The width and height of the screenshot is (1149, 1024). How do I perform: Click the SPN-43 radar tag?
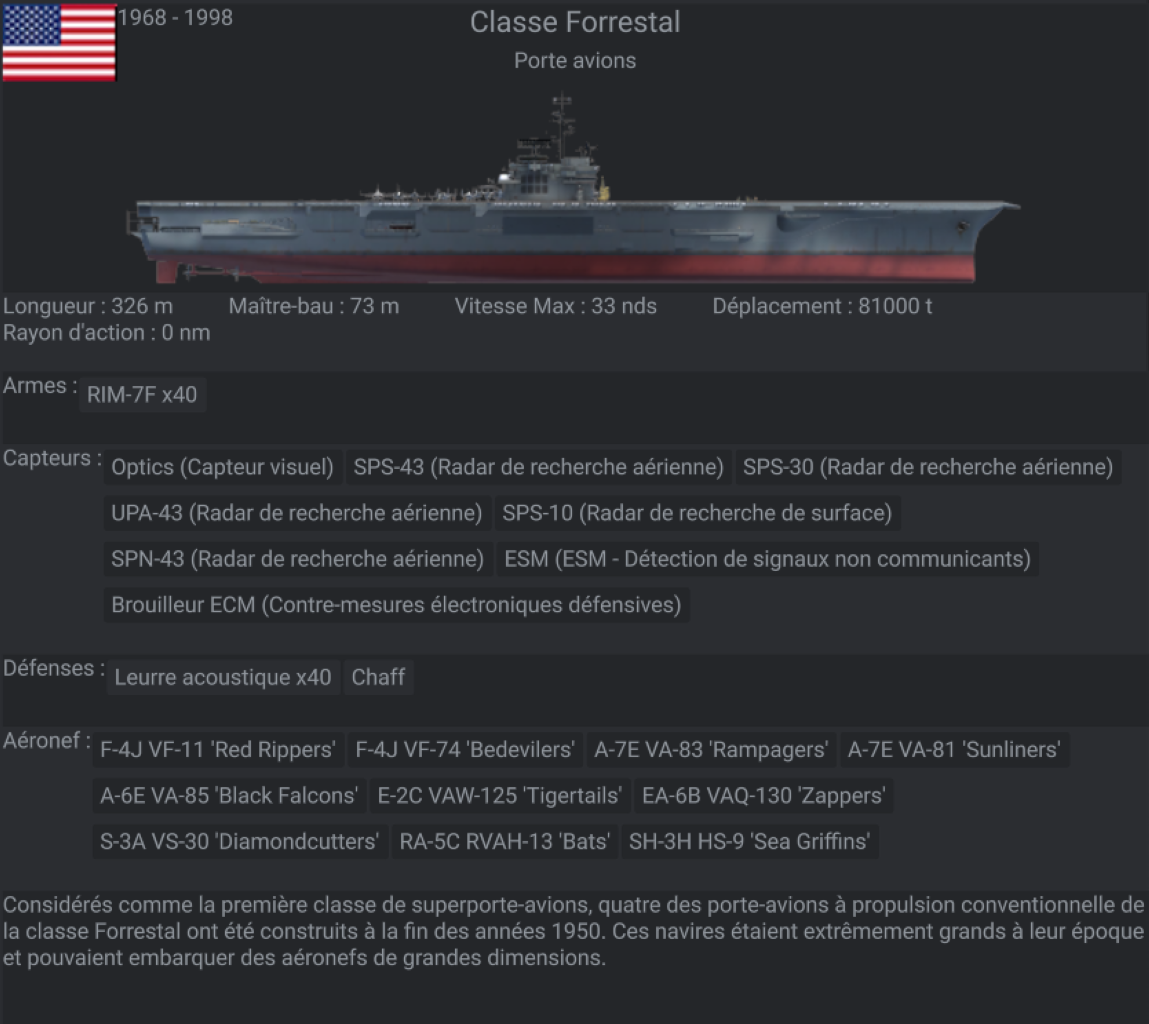click(297, 559)
